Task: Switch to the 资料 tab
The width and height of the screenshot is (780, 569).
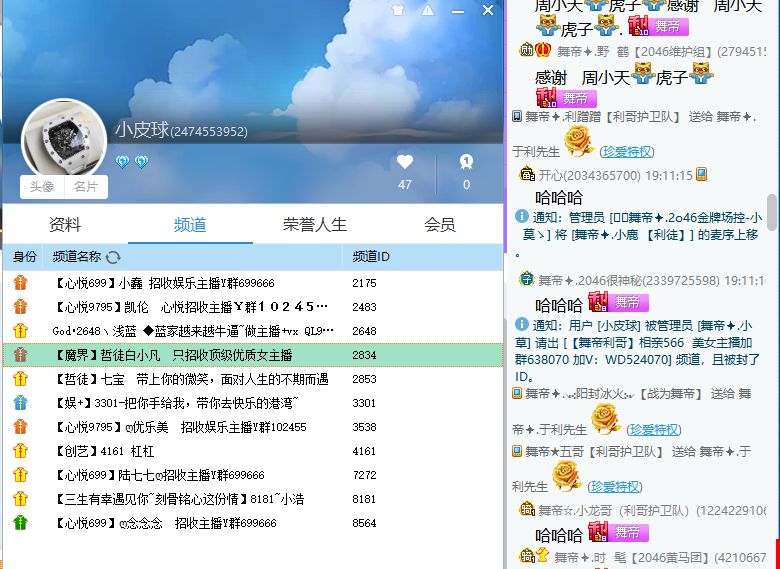Action: 65,225
